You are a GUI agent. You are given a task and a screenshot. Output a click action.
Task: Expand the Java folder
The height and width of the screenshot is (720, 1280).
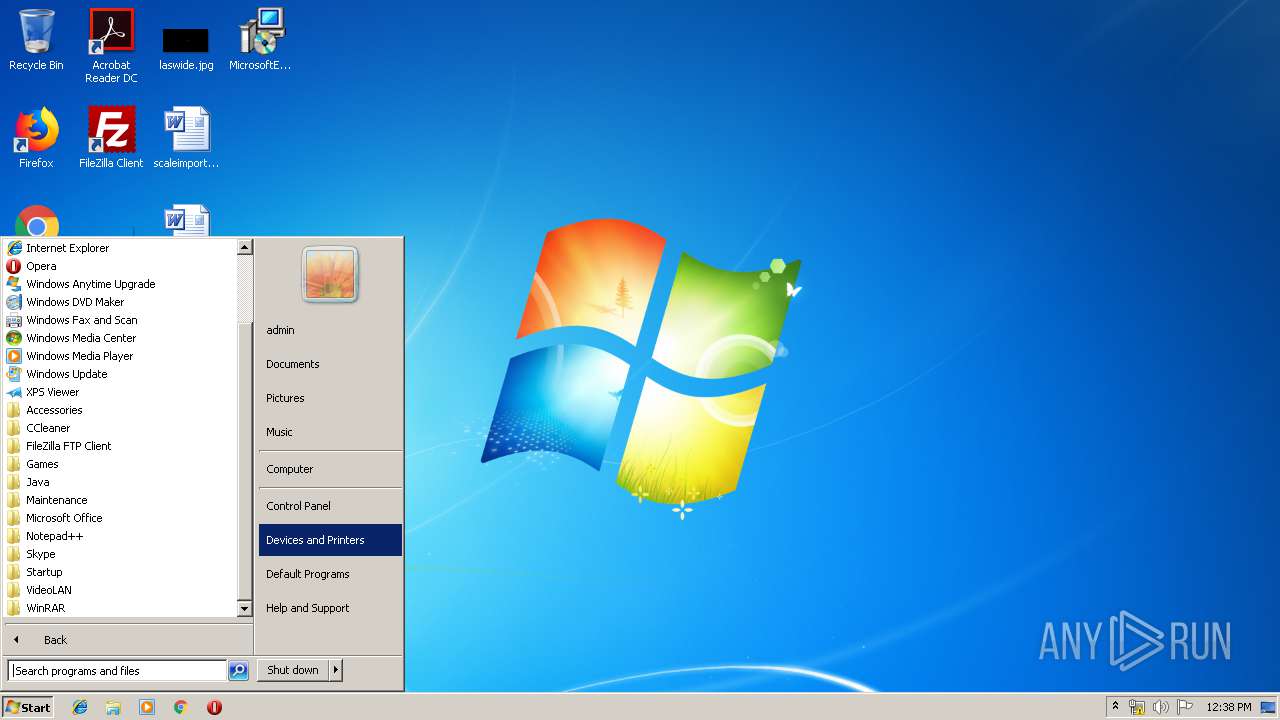pyautogui.click(x=120, y=482)
